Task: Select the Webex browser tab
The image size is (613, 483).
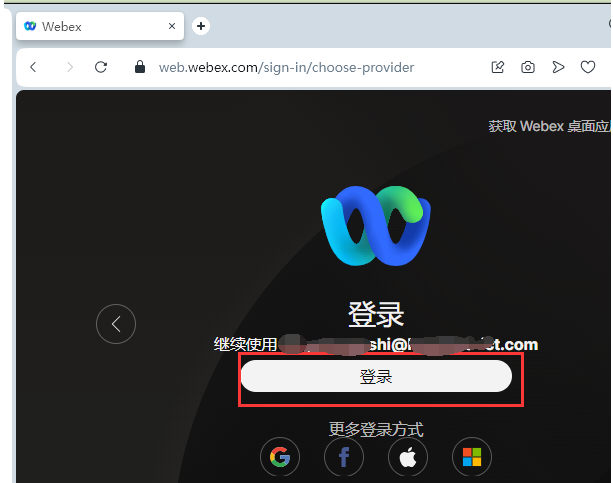Action: tap(100, 26)
